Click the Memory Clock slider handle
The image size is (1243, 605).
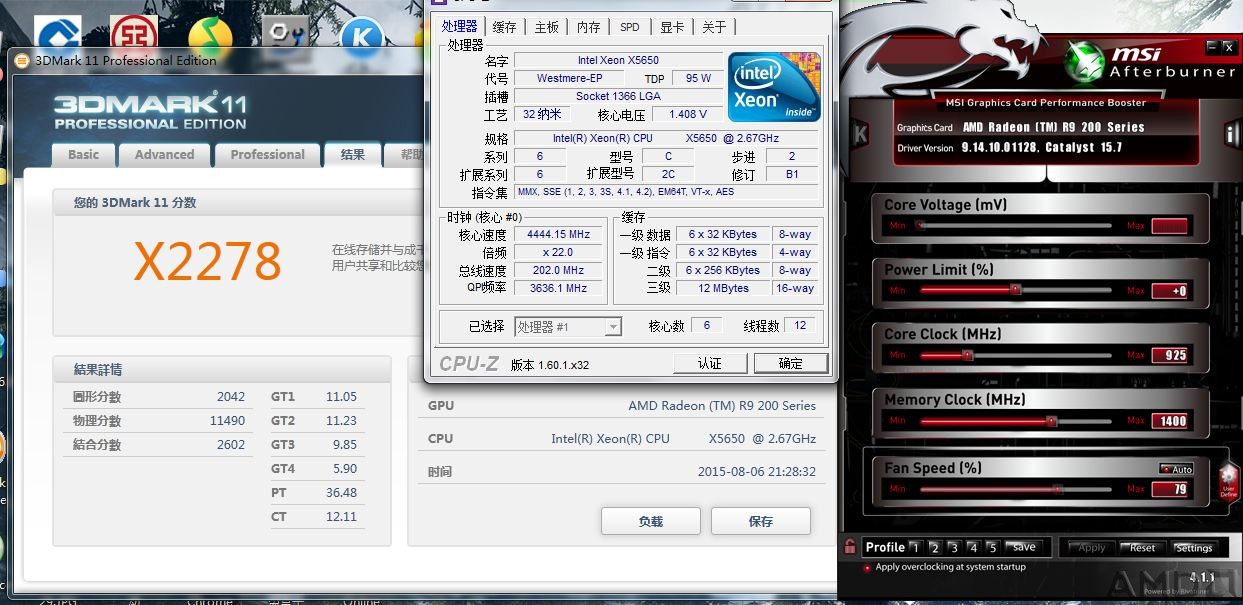pos(1051,421)
